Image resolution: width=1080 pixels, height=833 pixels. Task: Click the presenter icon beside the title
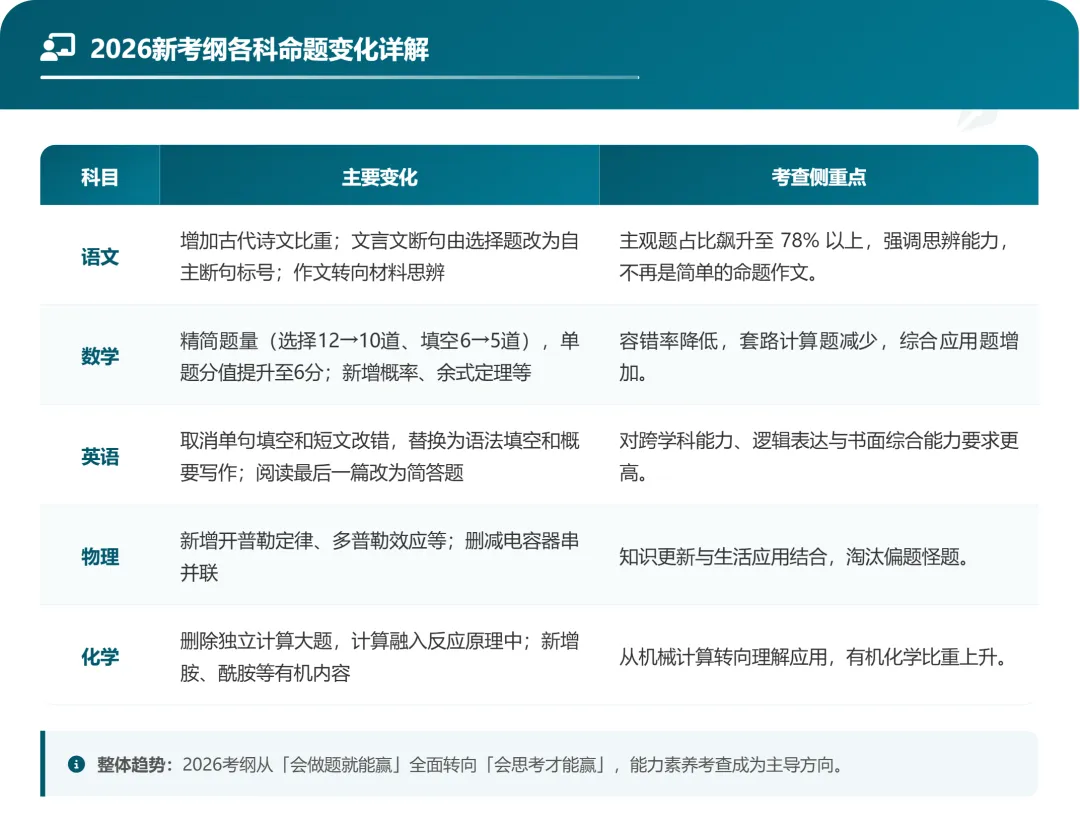click(58, 48)
